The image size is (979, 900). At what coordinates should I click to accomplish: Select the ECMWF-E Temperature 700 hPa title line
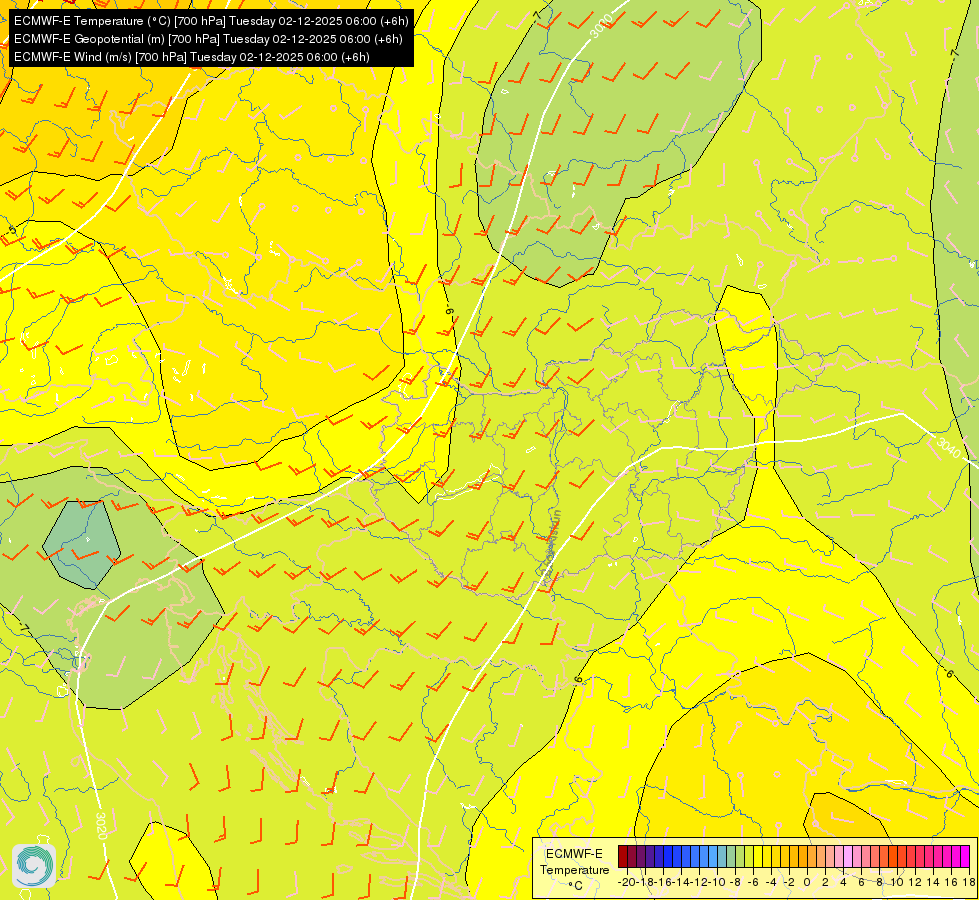(211, 21)
